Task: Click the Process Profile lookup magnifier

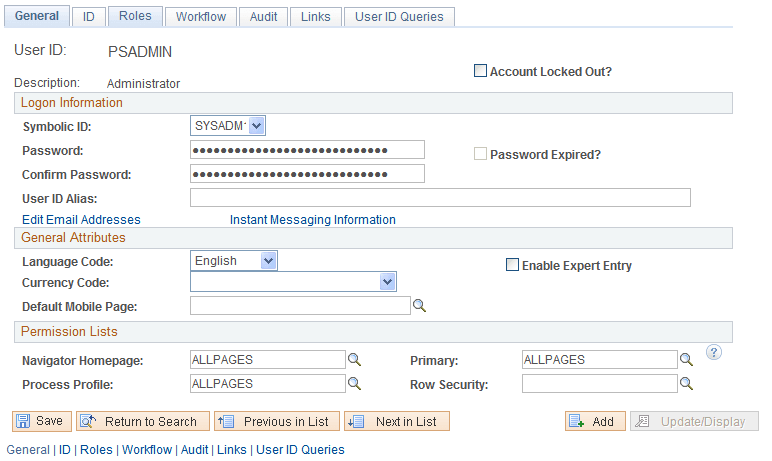Action: coord(354,384)
